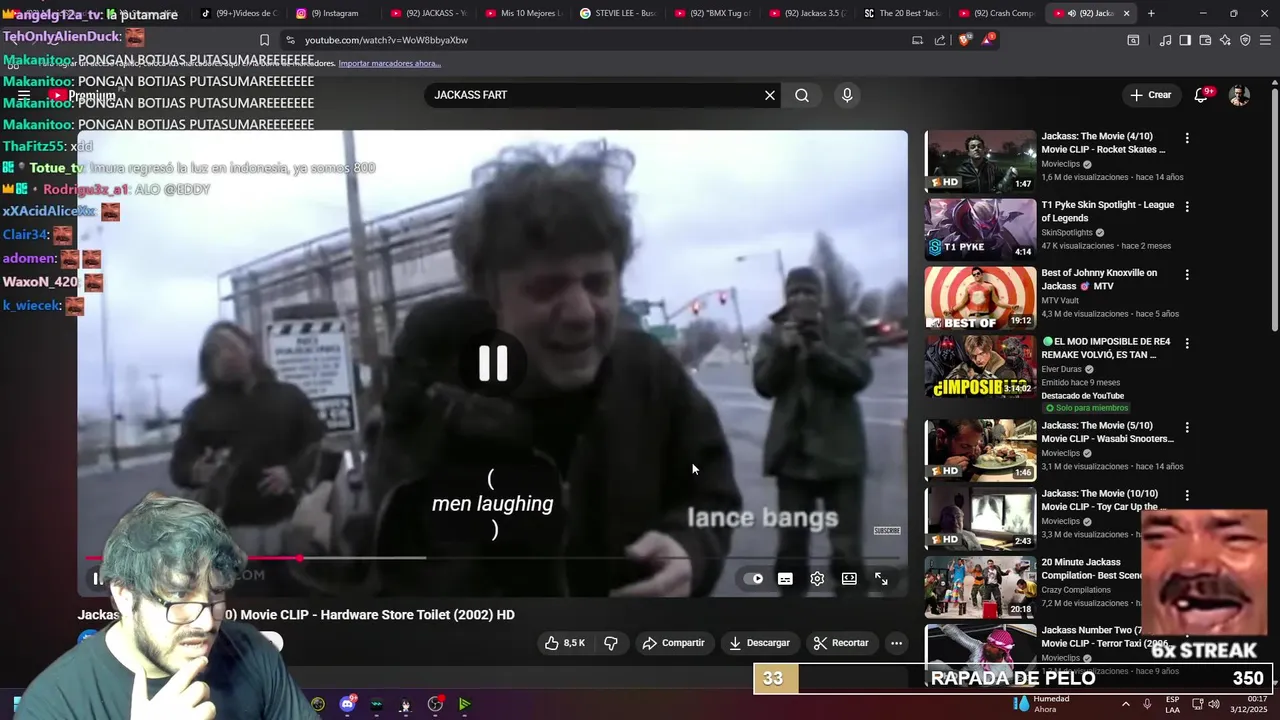Click the Compartir button
This screenshot has width=1280, height=720.
pos(673,643)
